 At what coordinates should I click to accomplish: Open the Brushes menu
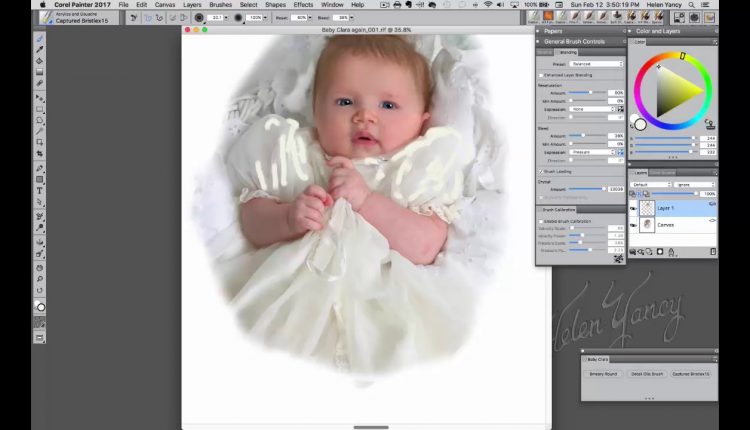(220, 5)
